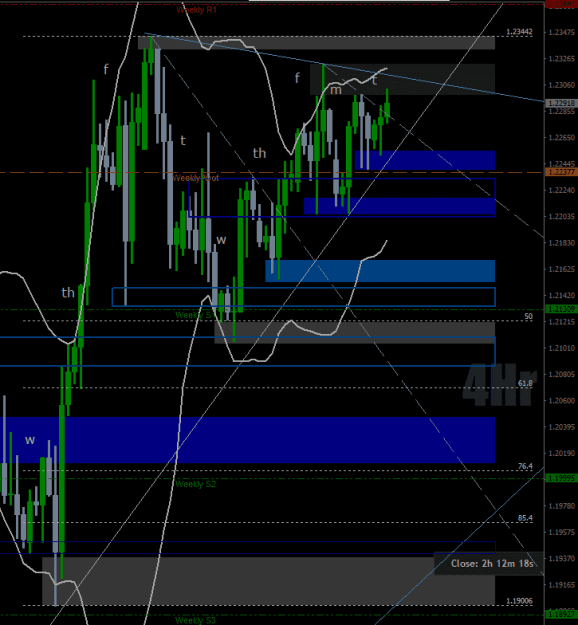Click the 1.22240 price axis value
Viewport: 578px width, 625px height.
[x=561, y=190]
